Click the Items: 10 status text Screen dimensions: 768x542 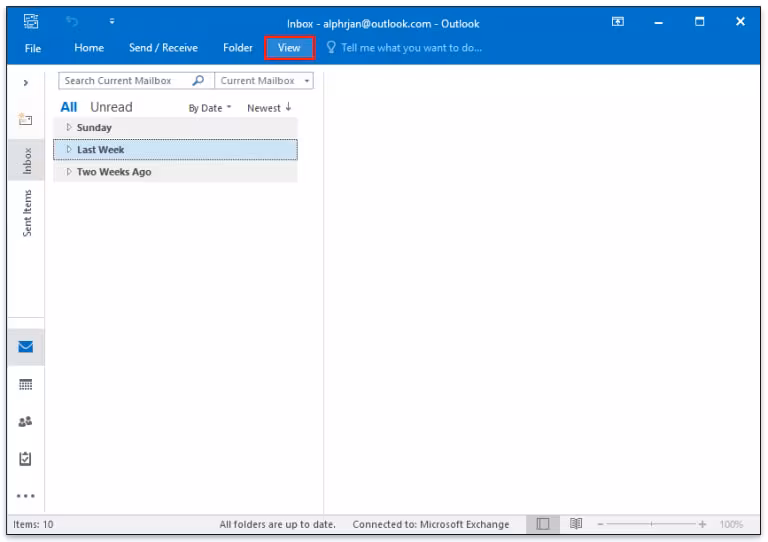pyautogui.click(x=33, y=524)
